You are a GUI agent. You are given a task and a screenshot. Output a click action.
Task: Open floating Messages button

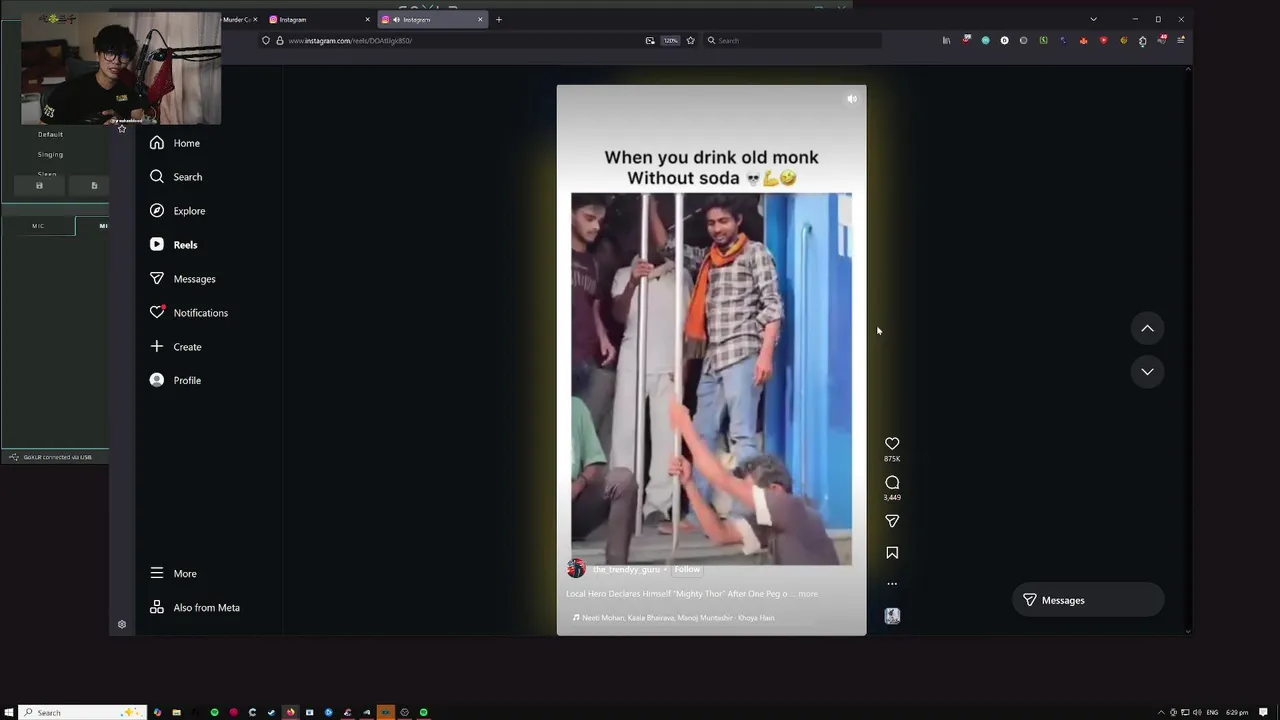[x=1088, y=600]
